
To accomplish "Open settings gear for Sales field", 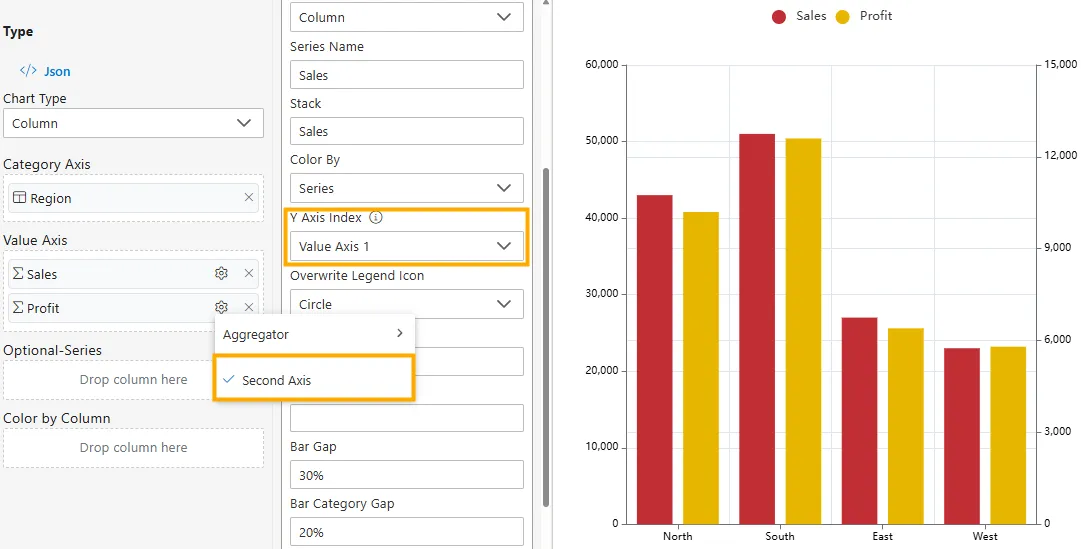I will click(x=221, y=274).
